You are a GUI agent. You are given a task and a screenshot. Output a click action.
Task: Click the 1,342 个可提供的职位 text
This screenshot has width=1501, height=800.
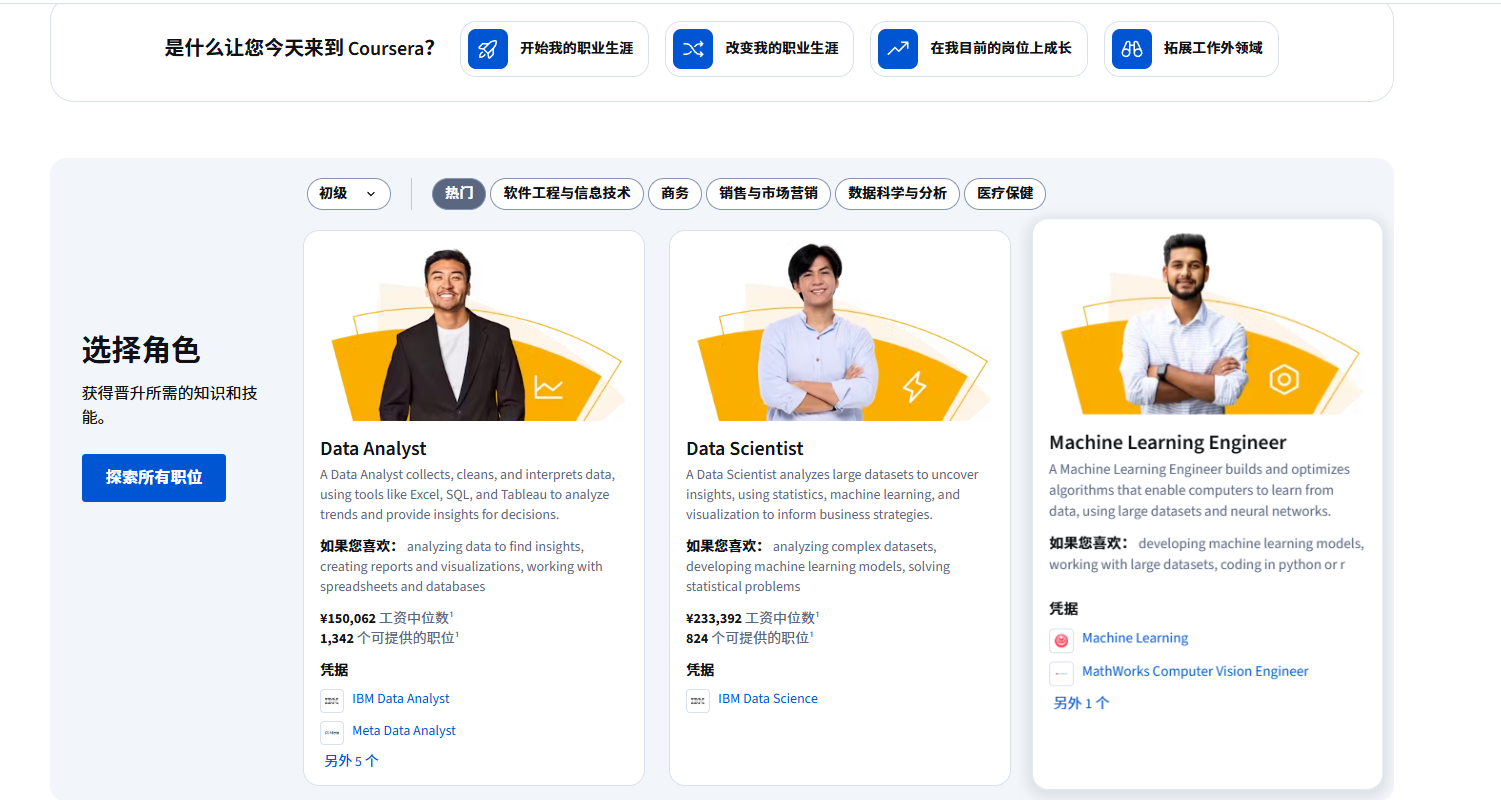(389, 638)
